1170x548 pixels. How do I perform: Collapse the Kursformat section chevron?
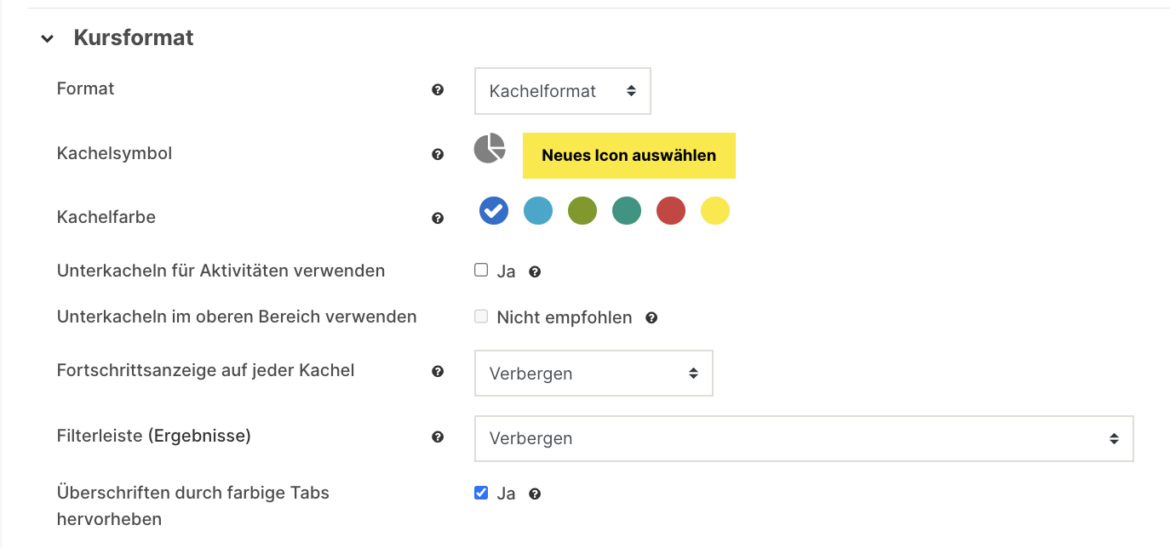[x=47, y=39]
